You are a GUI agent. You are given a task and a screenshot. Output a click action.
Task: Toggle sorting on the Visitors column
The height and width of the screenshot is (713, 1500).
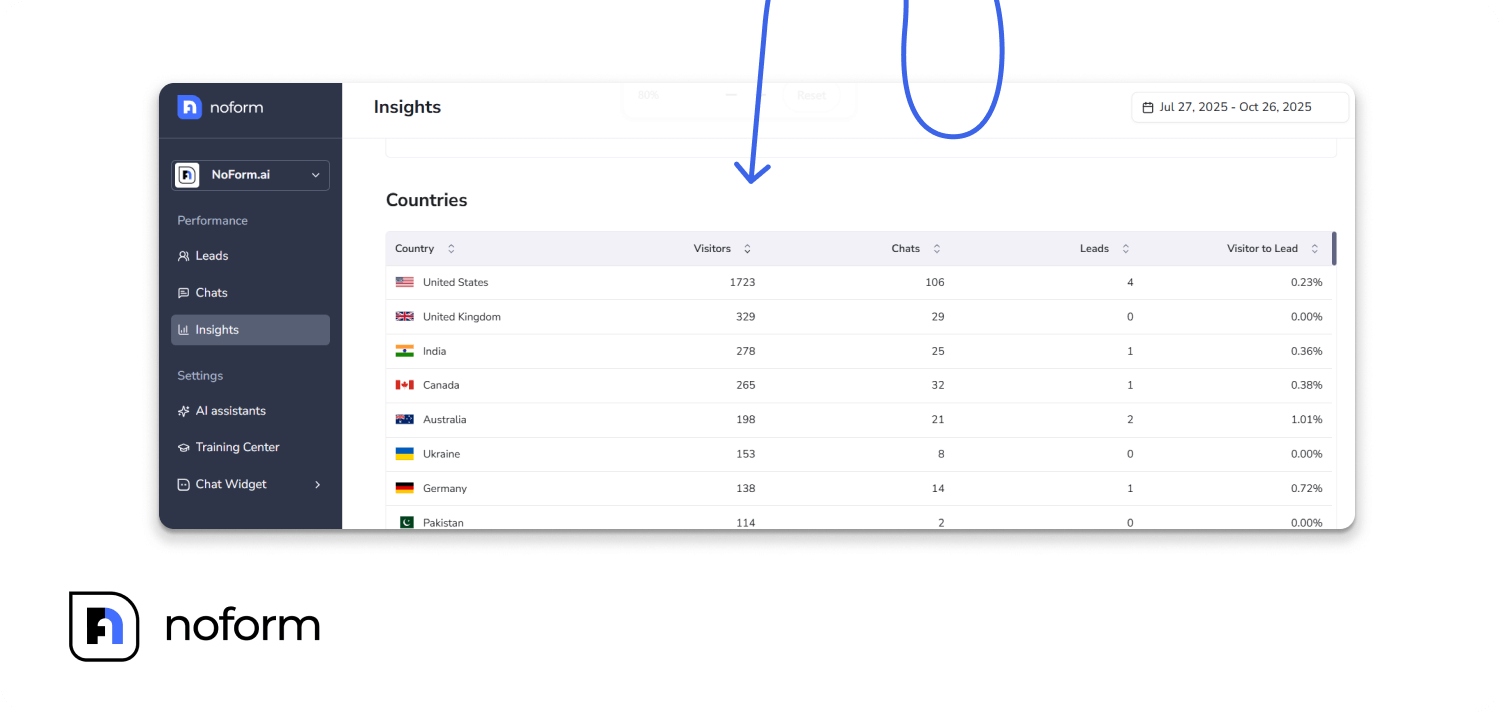(745, 248)
